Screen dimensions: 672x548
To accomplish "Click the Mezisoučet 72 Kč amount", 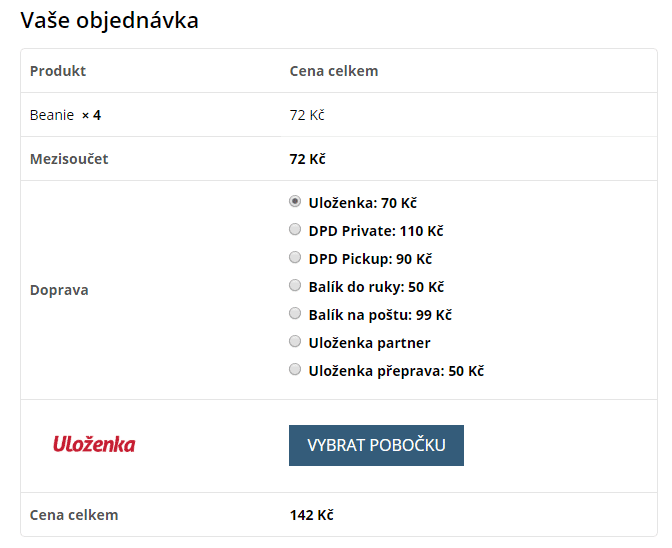I will click(x=308, y=159).
